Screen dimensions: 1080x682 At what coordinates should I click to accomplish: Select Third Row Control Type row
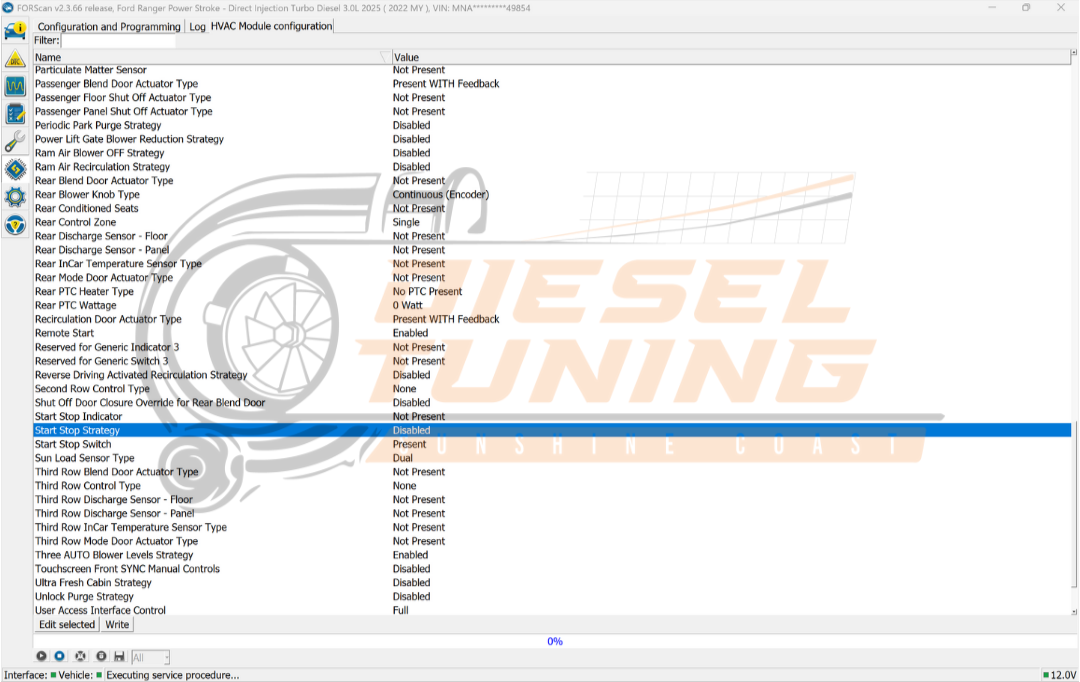click(552, 486)
